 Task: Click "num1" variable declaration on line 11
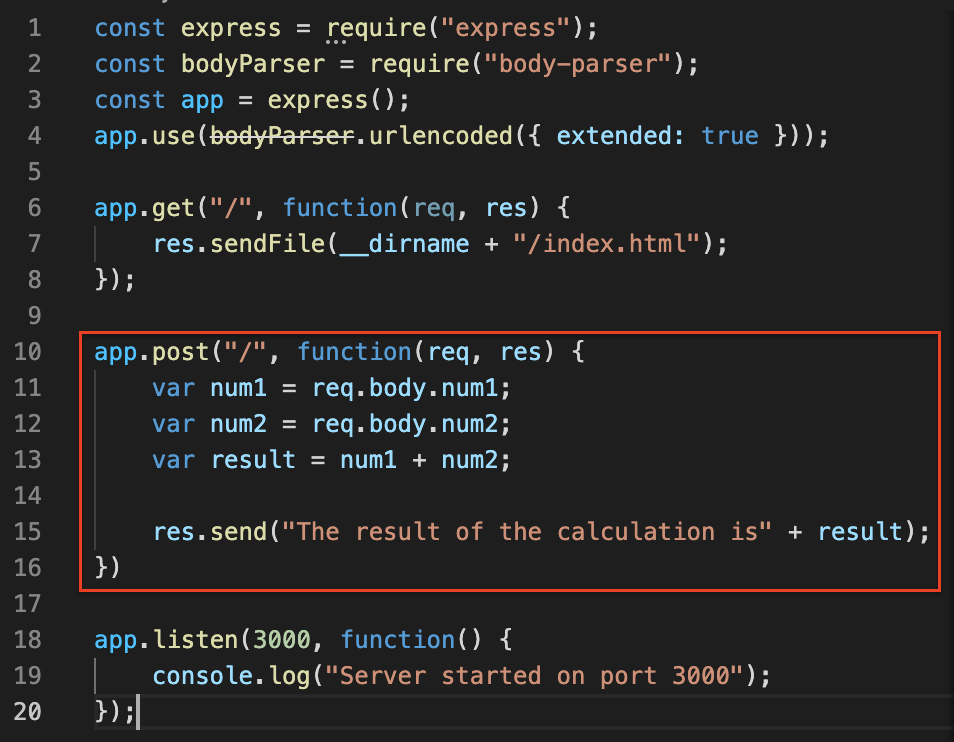238,387
